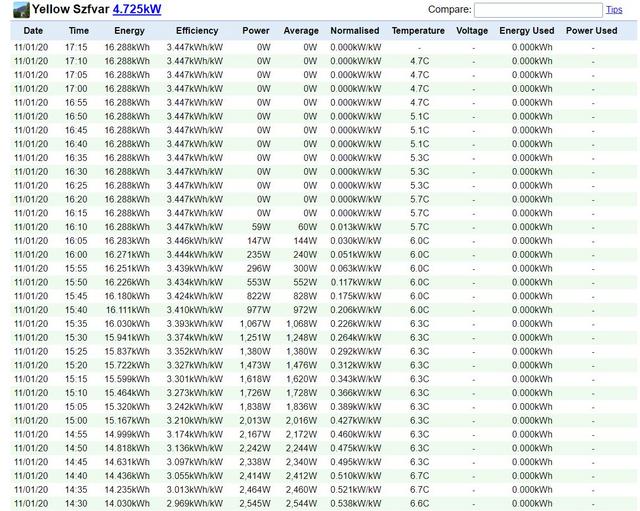
Task: Select normalised value 0.117kW/kW
Action: point(356,282)
